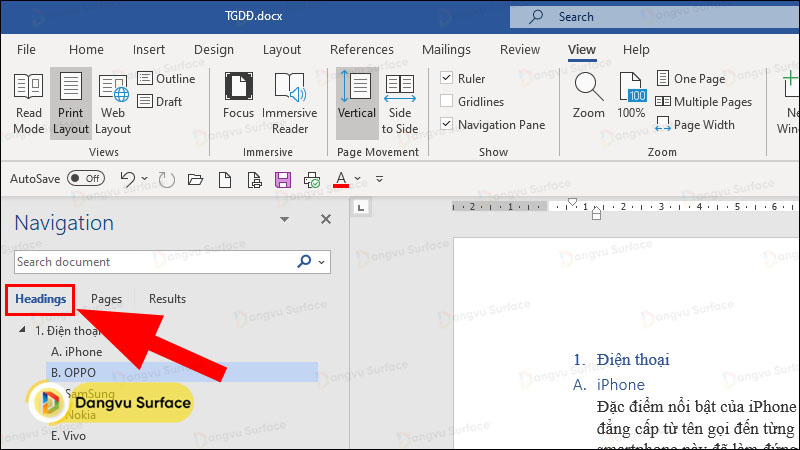Customize Quick Access Toolbar dropdown
The image size is (800, 450).
379,179
